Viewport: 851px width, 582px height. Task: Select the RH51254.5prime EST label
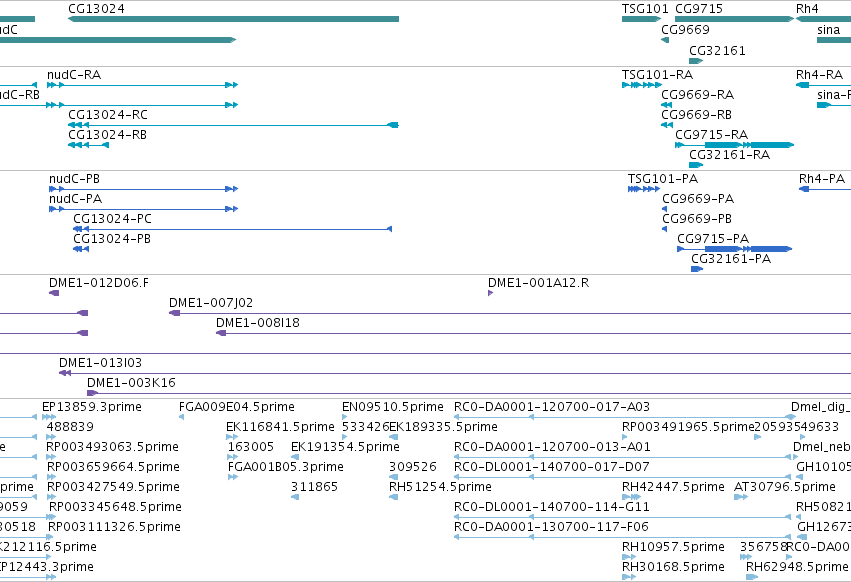(x=440, y=487)
